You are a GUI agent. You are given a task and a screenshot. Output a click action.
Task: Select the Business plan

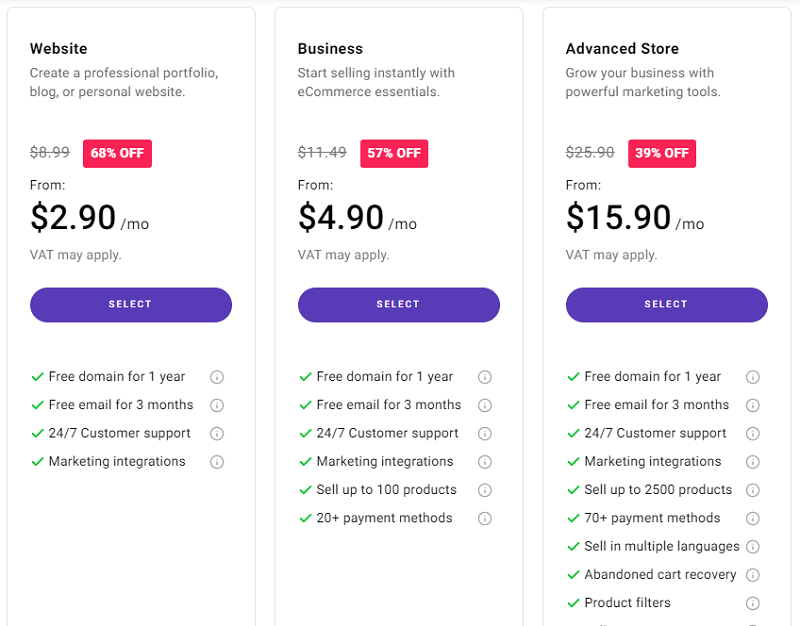click(399, 305)
